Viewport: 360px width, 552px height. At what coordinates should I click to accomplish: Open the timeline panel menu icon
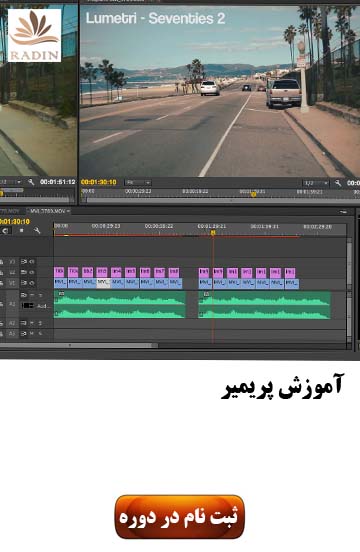343,212
